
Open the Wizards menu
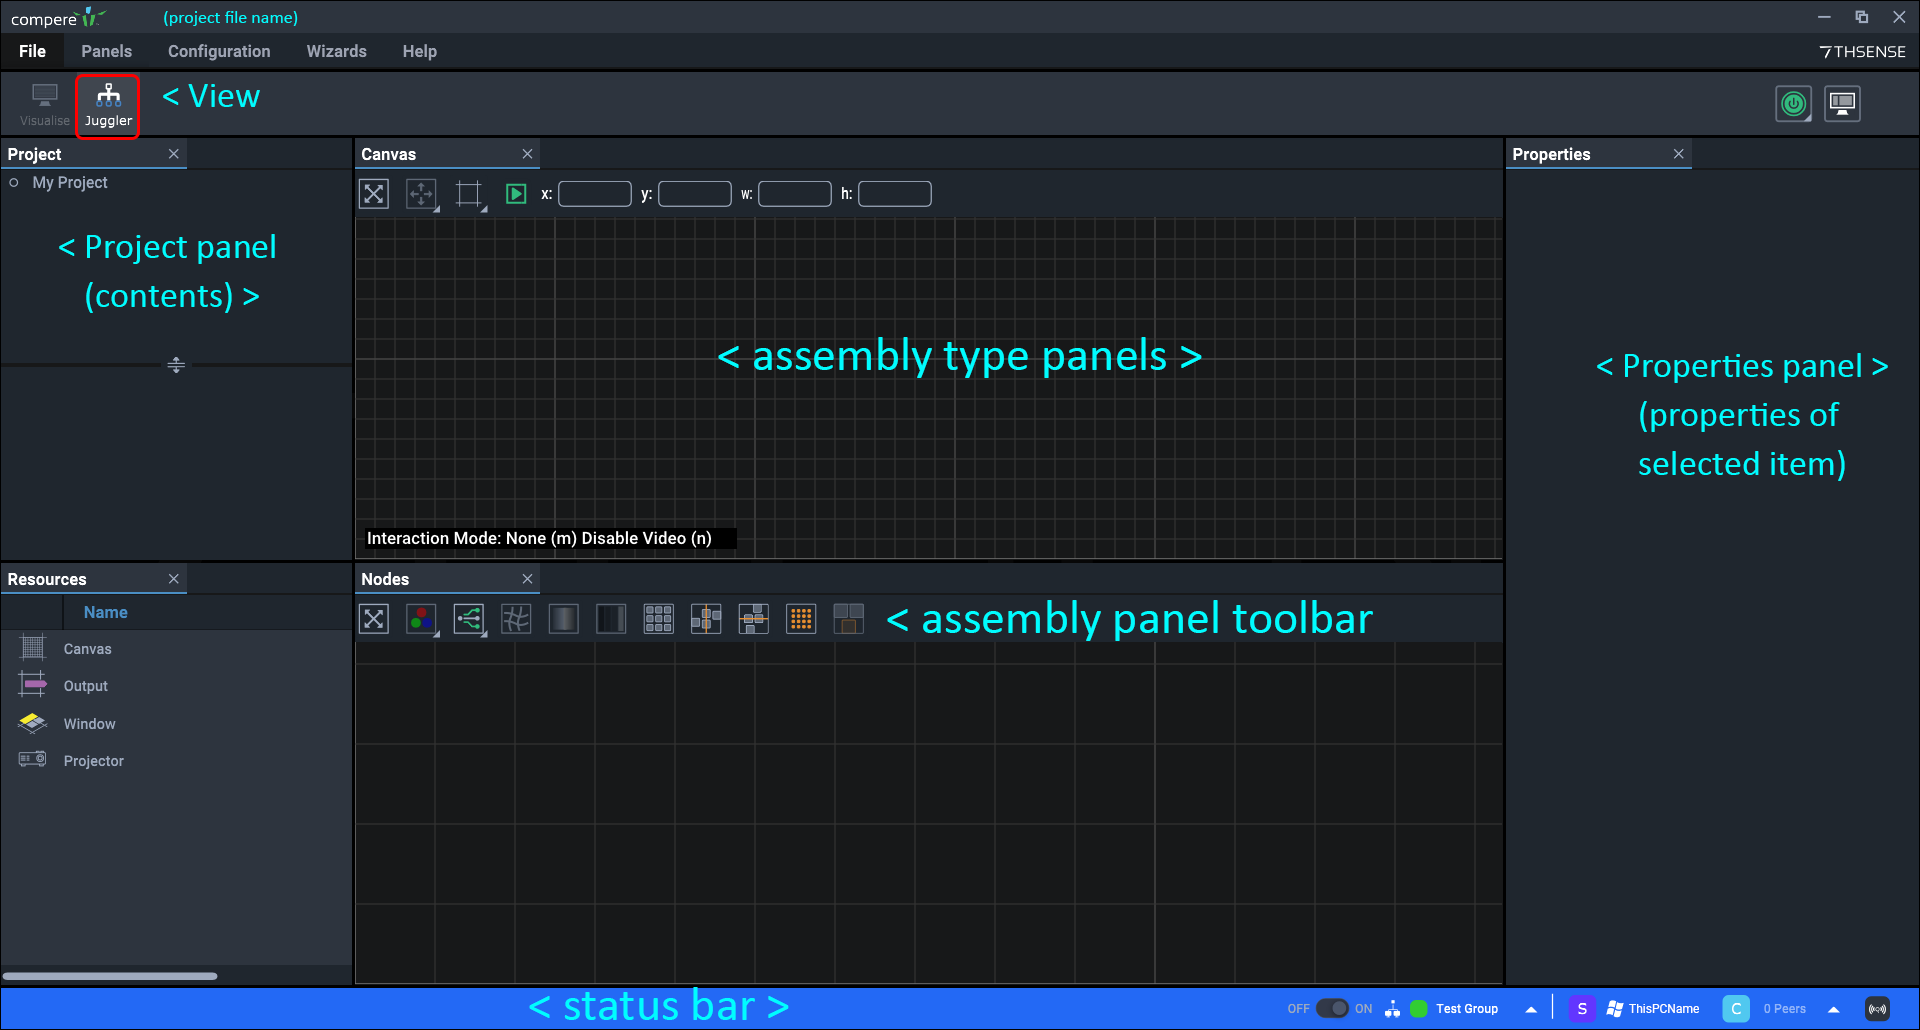[x=336, y=51]
